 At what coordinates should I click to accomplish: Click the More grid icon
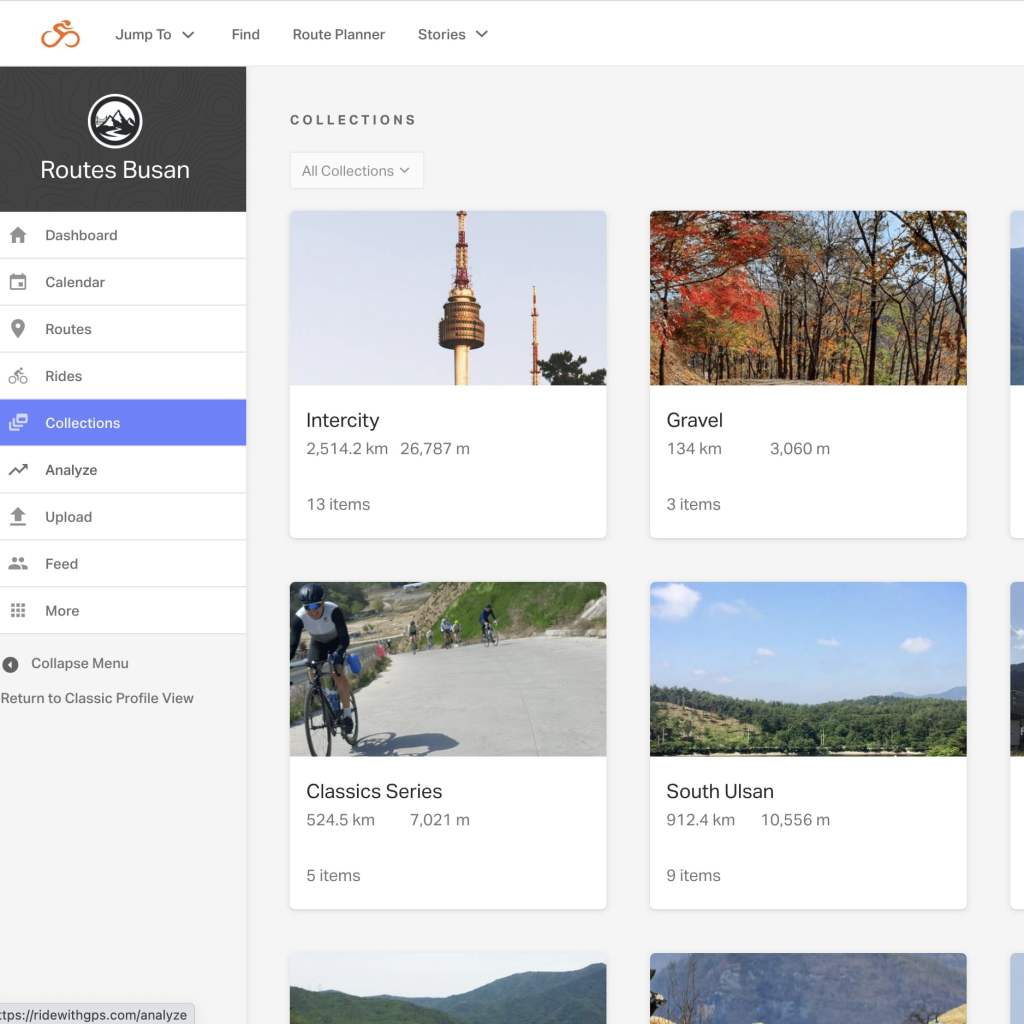coord(18,611)
